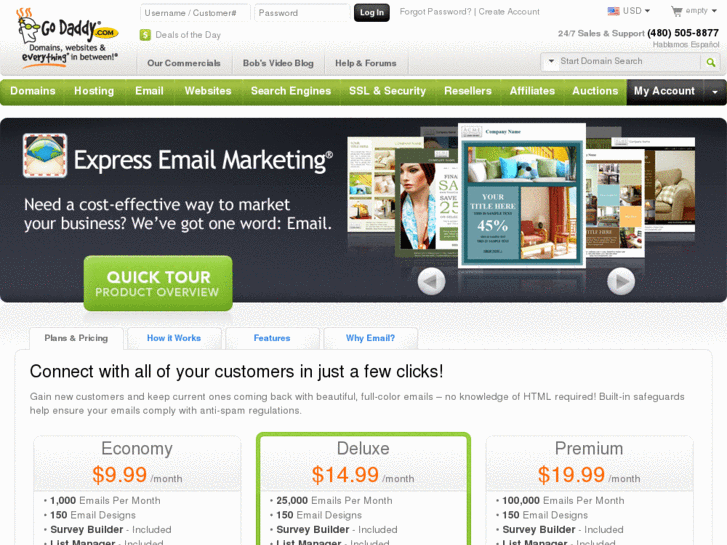Click the GoDaddy logo

click(68, 38)
